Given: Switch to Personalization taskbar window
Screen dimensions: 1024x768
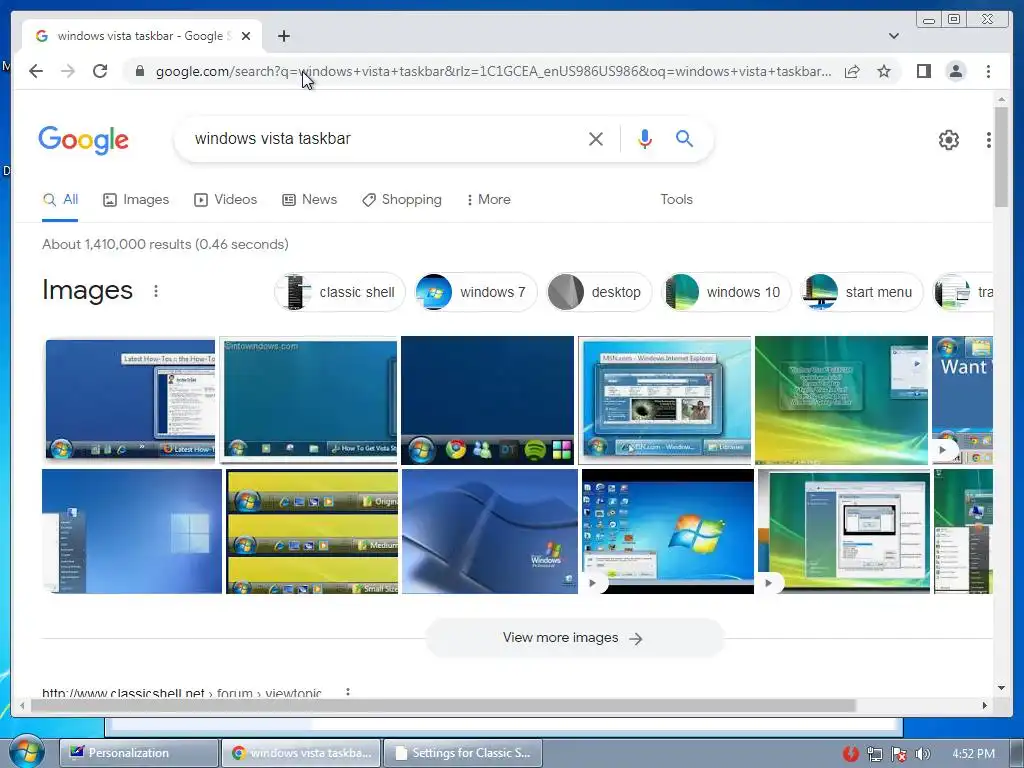Looking at the screenshot, I should coord(138,753).
